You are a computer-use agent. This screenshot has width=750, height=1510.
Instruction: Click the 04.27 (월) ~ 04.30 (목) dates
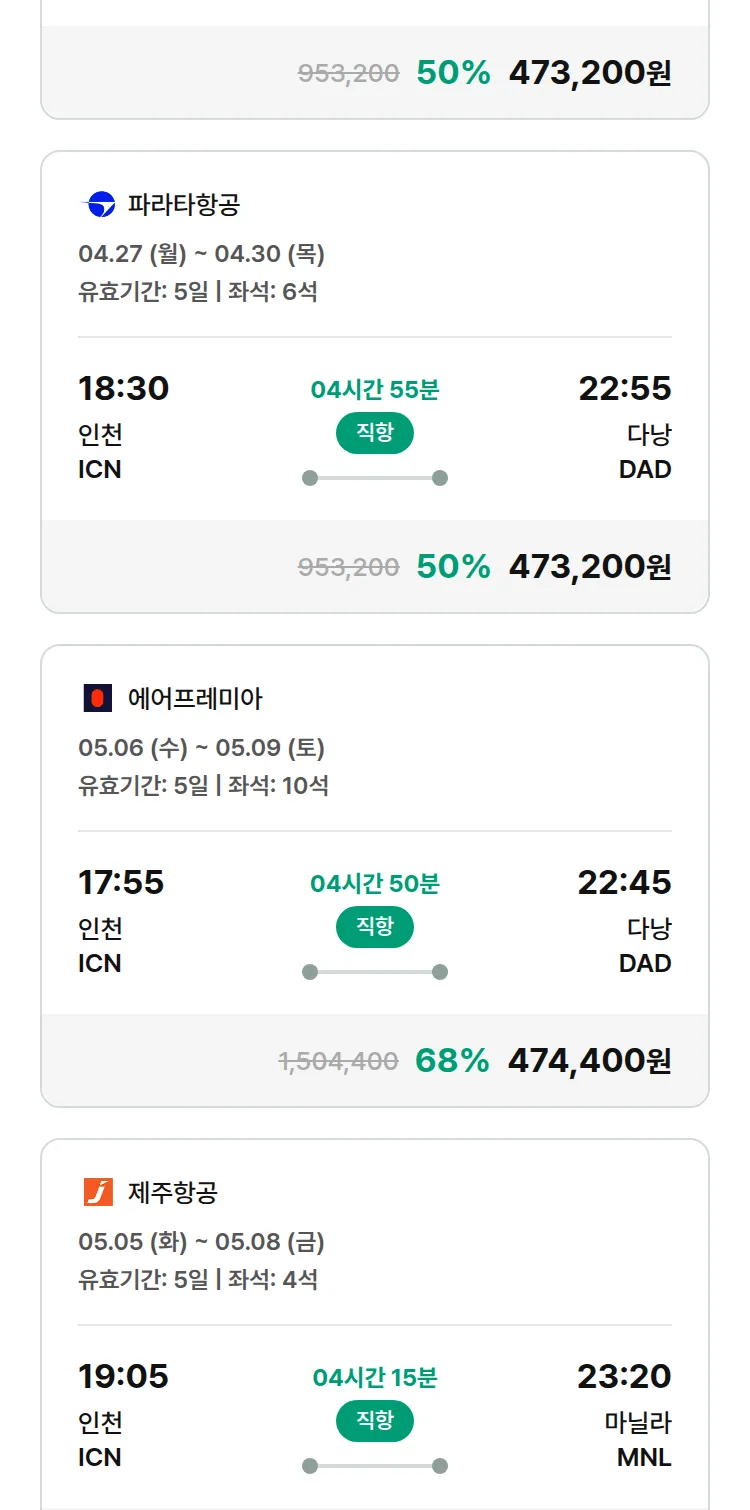coord(201,254)
